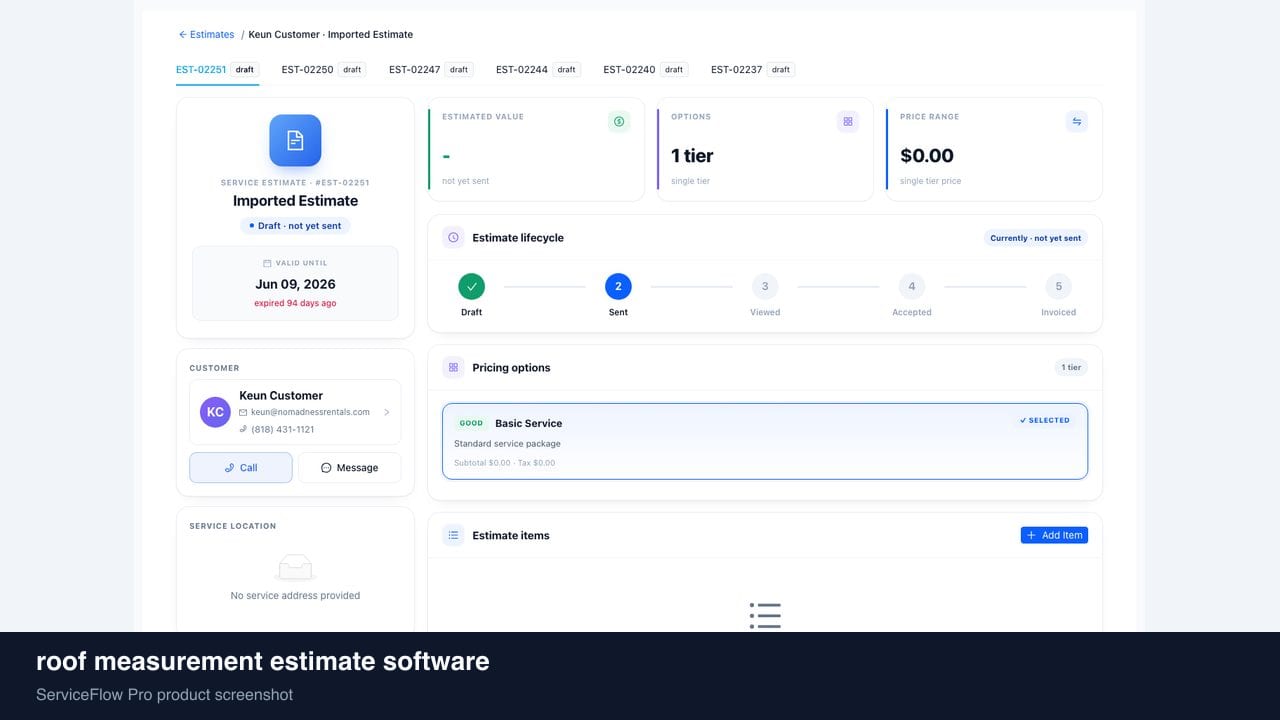Click the '1 tier' badge in Pricing options

1071,368
